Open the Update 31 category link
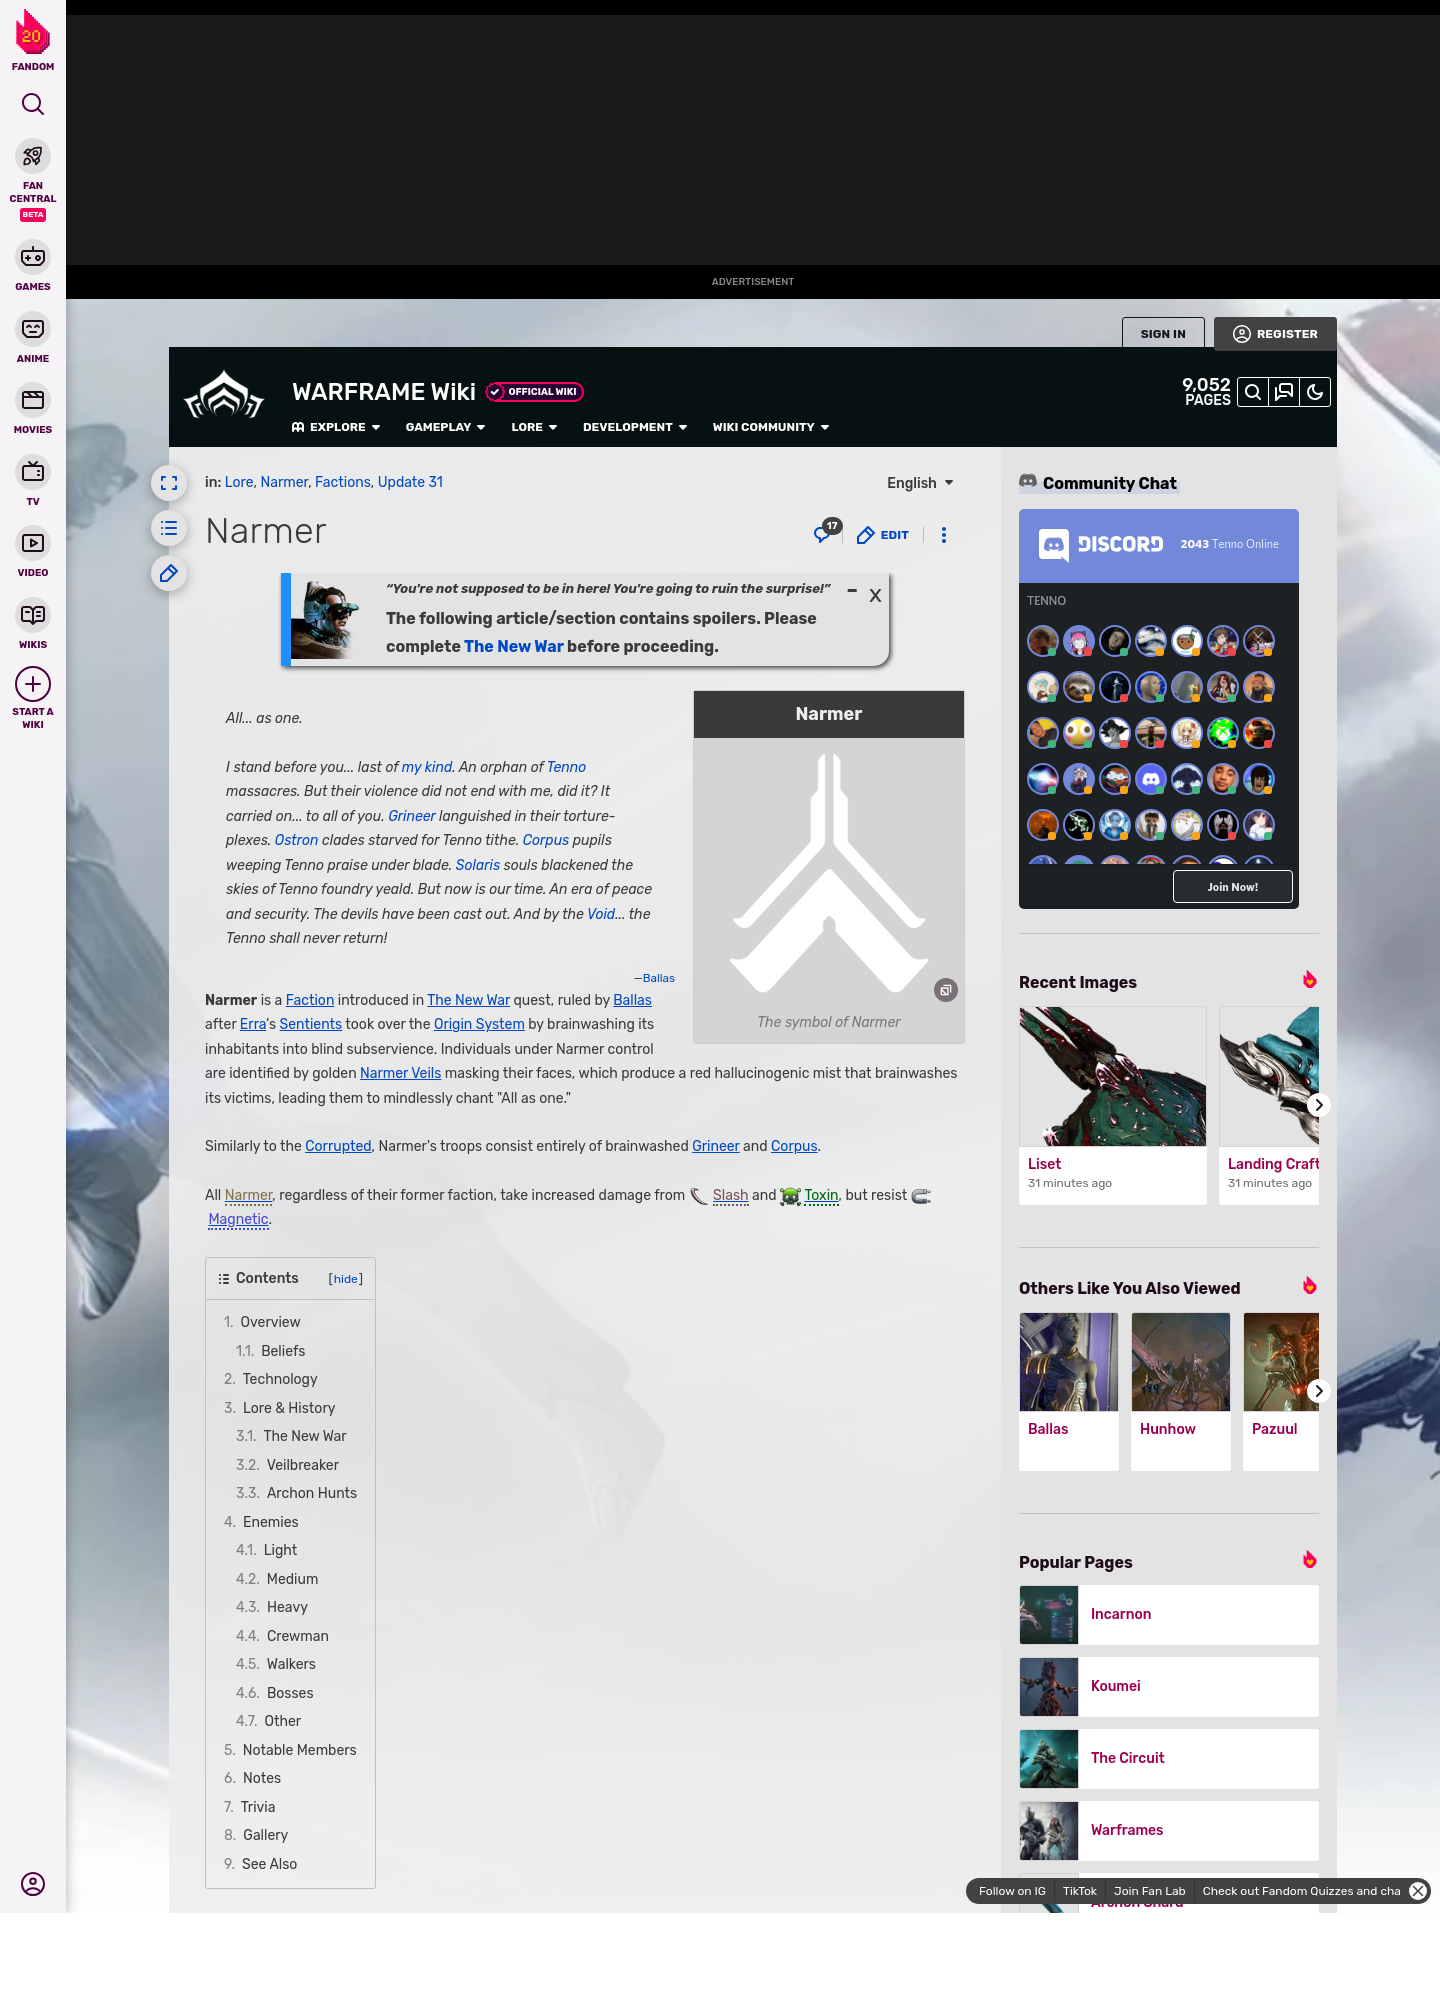 (410, 482)
